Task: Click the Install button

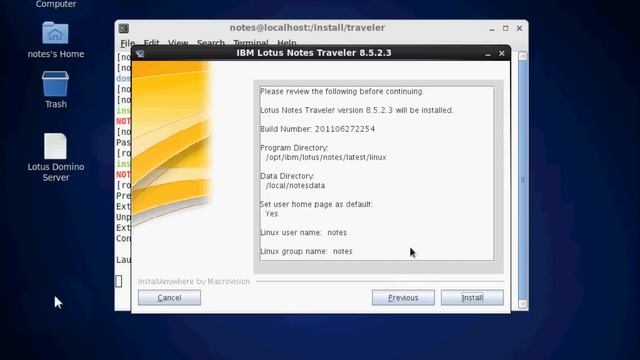Action: coord(472,298)
